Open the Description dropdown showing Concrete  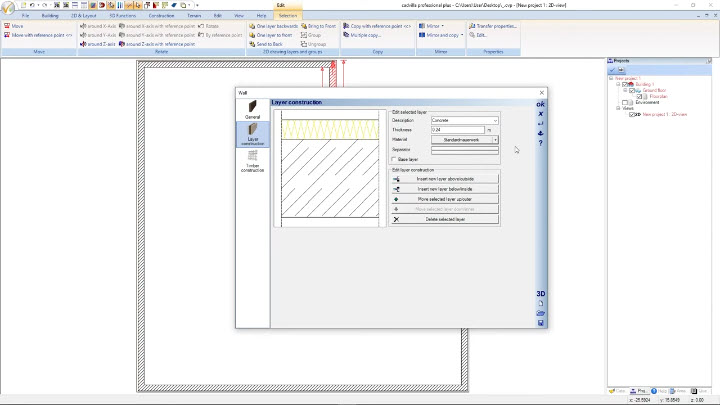coord(464,120)
